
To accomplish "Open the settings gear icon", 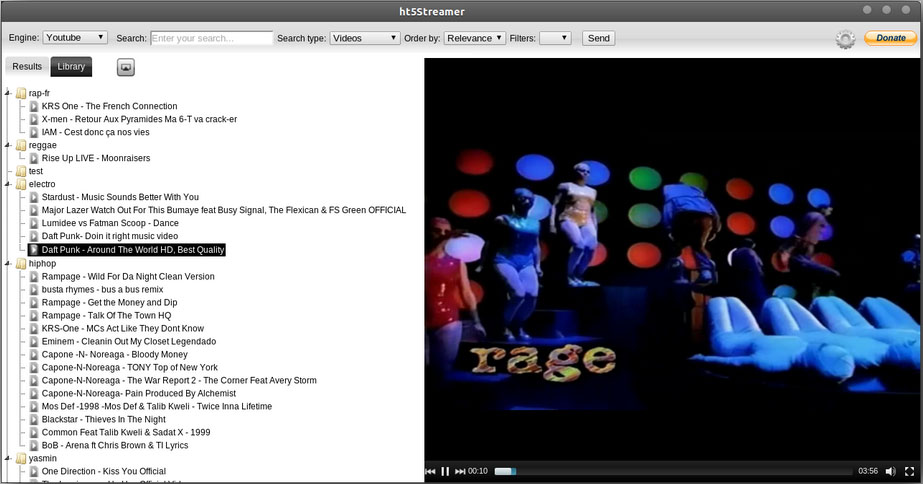I will click(x=846, y=39).
